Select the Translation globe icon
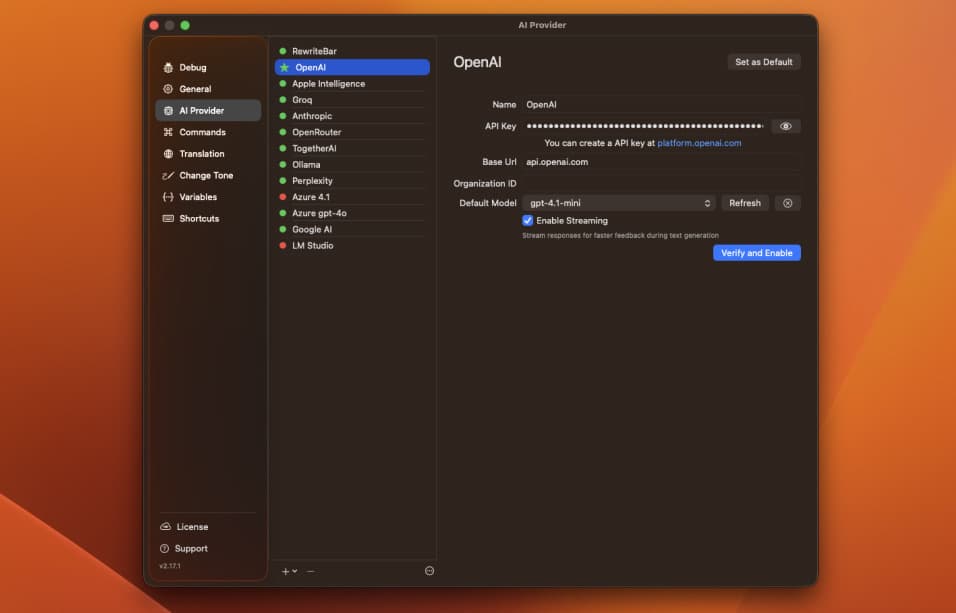 (x=168, y=154)
